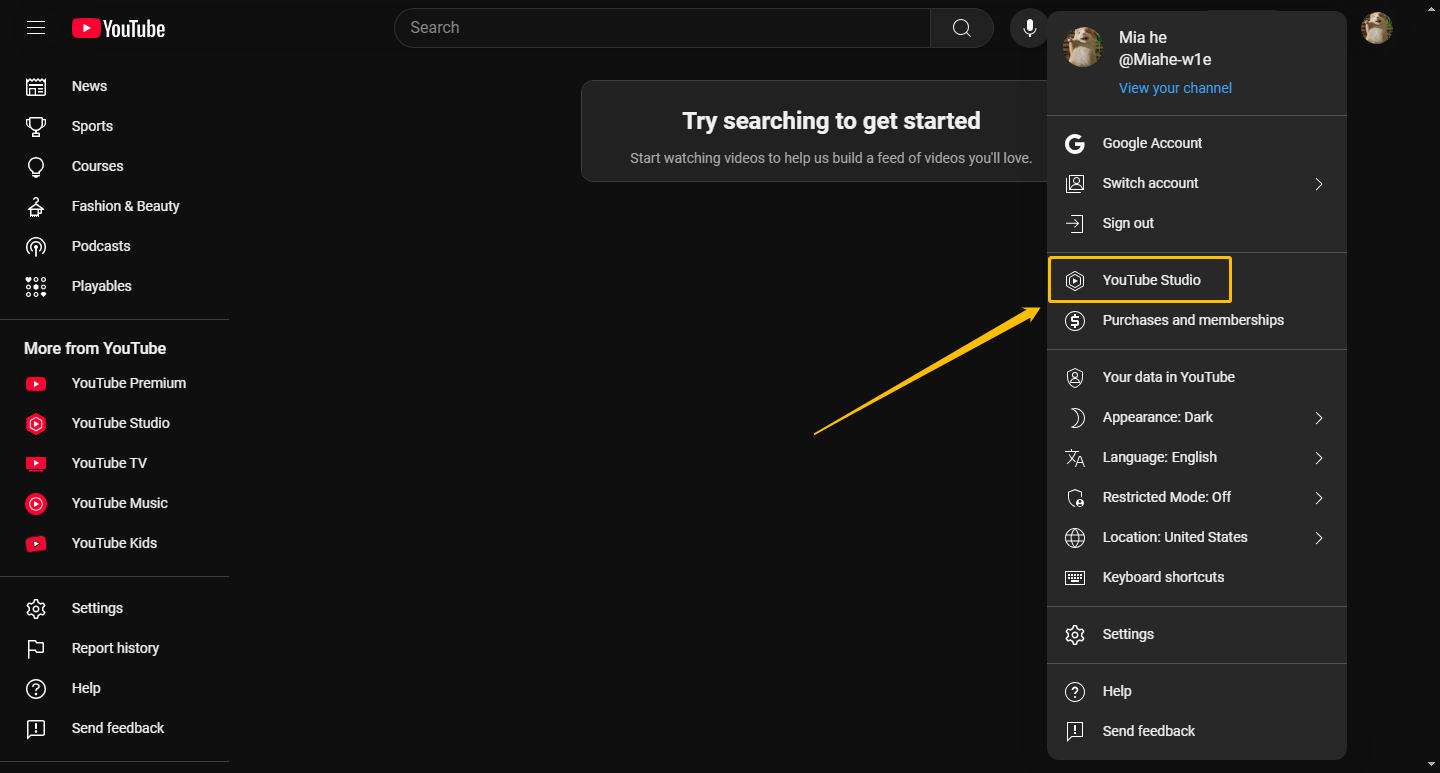Expand Language: English options

(x=1197, y=457)
